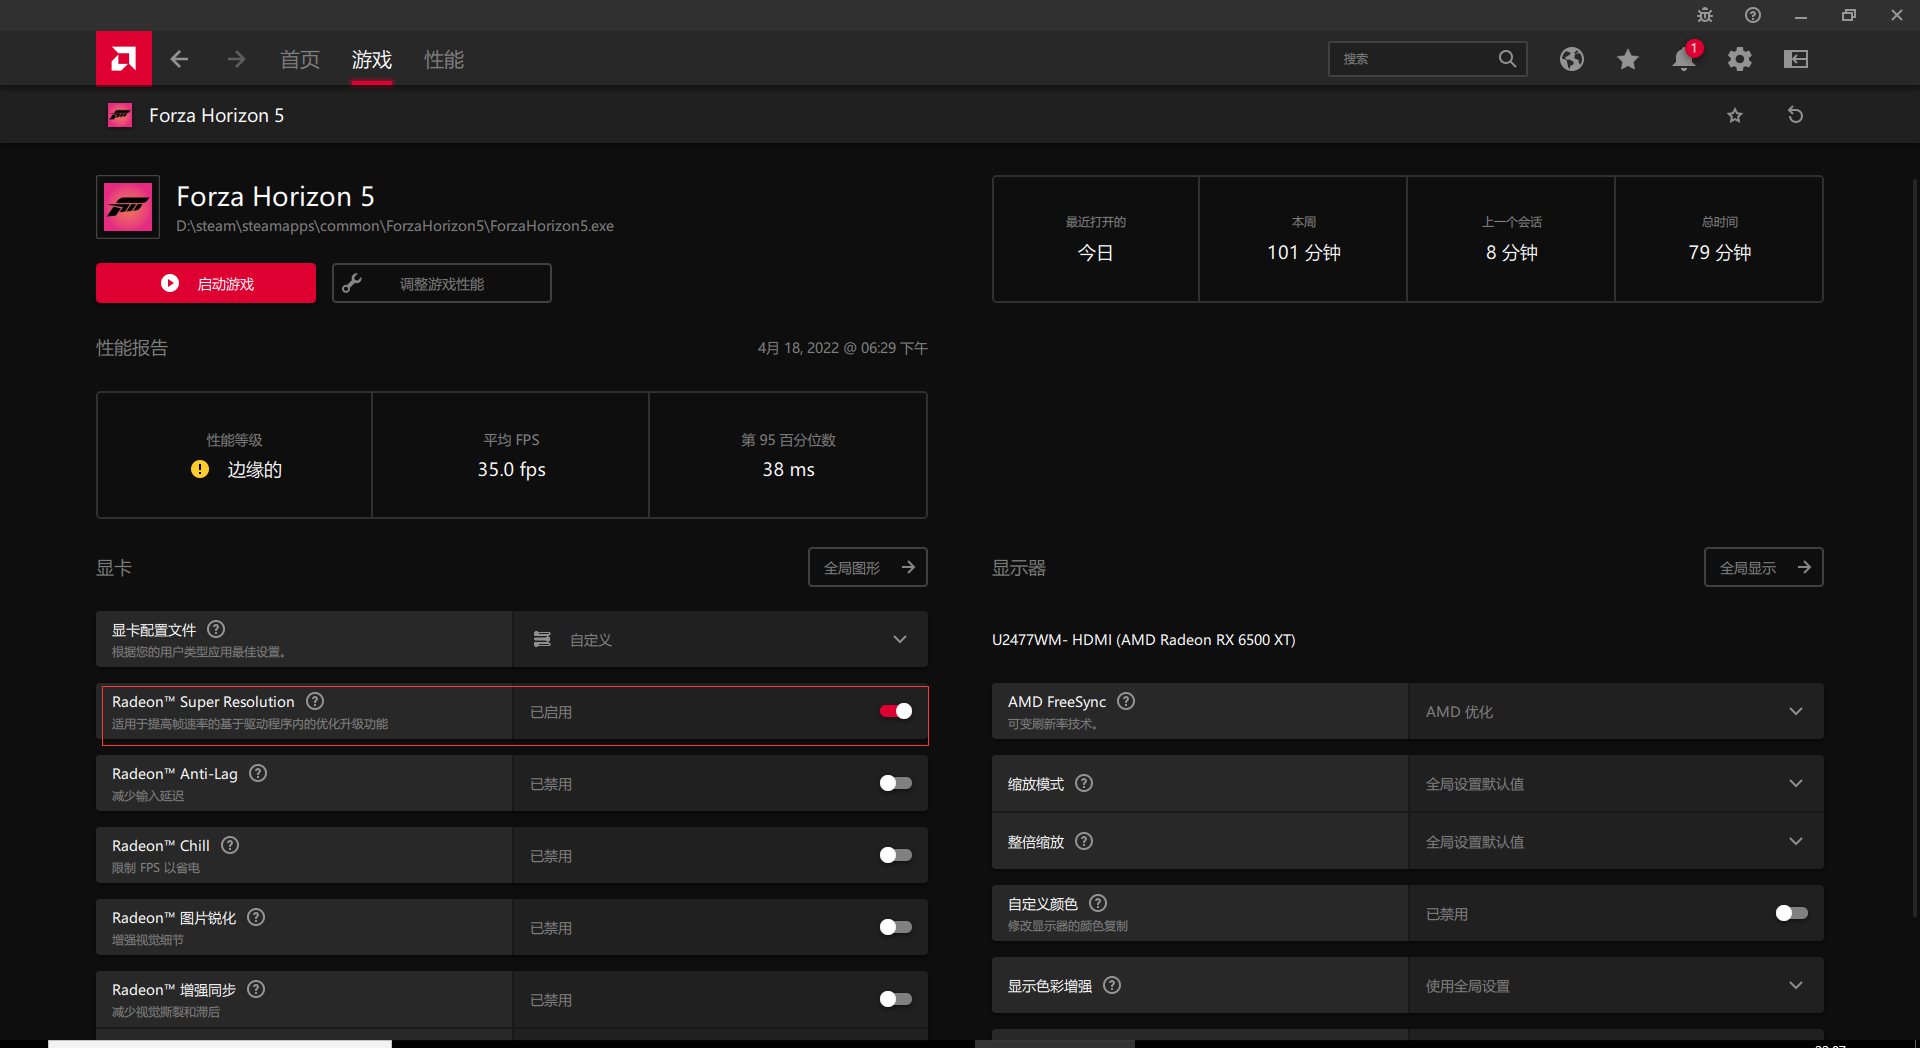Click the AMD logo icon
The image size is (1920, 1048).
[x=123, y=59]
